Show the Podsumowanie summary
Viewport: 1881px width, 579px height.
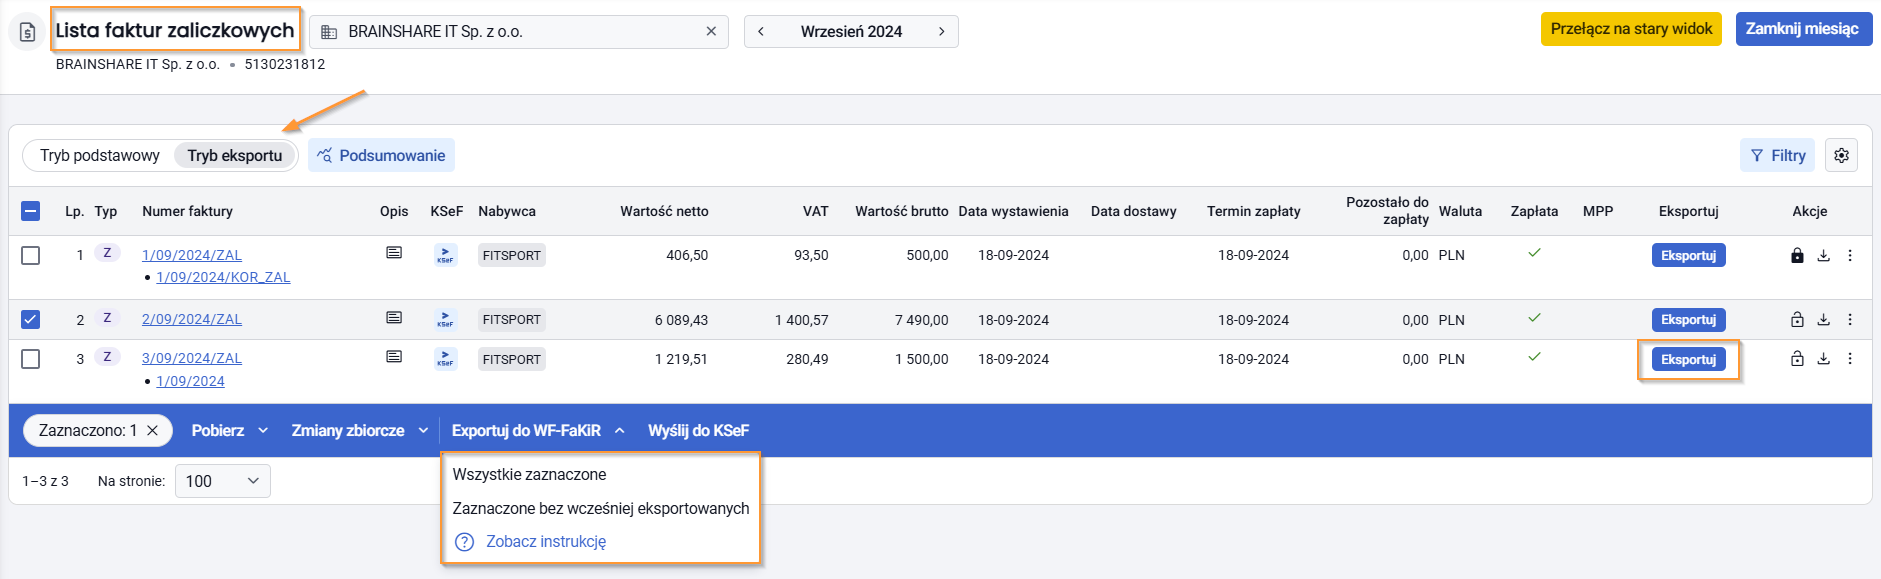(x=381, y=155)
